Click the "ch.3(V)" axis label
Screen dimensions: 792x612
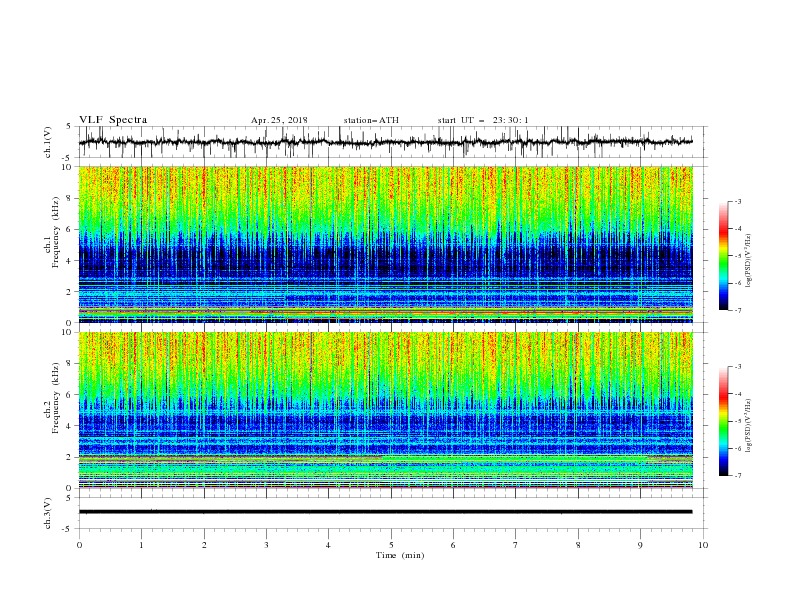pyautogui.click(x=48, y=513)
